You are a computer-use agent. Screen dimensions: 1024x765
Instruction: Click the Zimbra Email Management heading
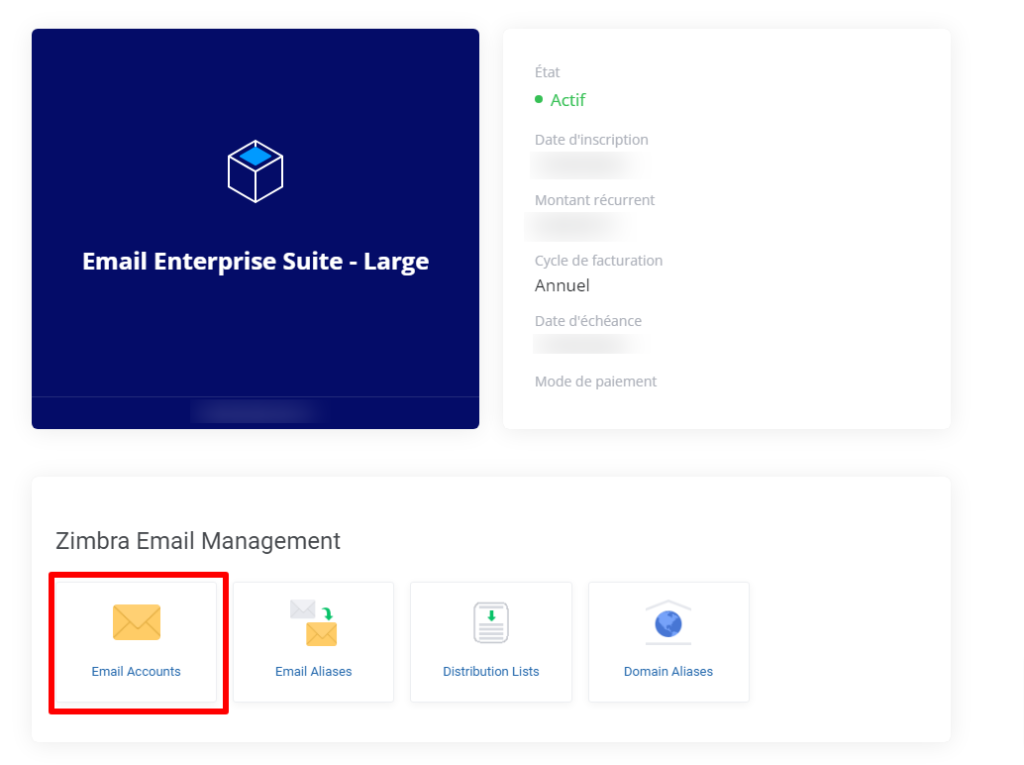tap(198, 541)
